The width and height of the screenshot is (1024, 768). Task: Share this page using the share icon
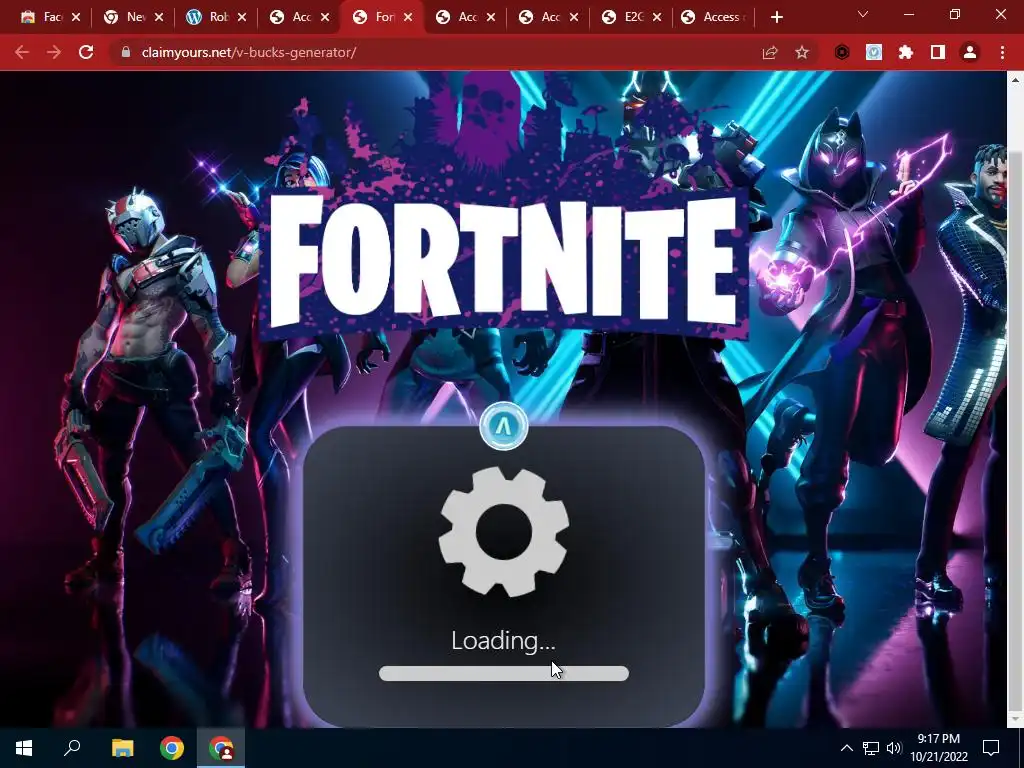tap(770, 52)
